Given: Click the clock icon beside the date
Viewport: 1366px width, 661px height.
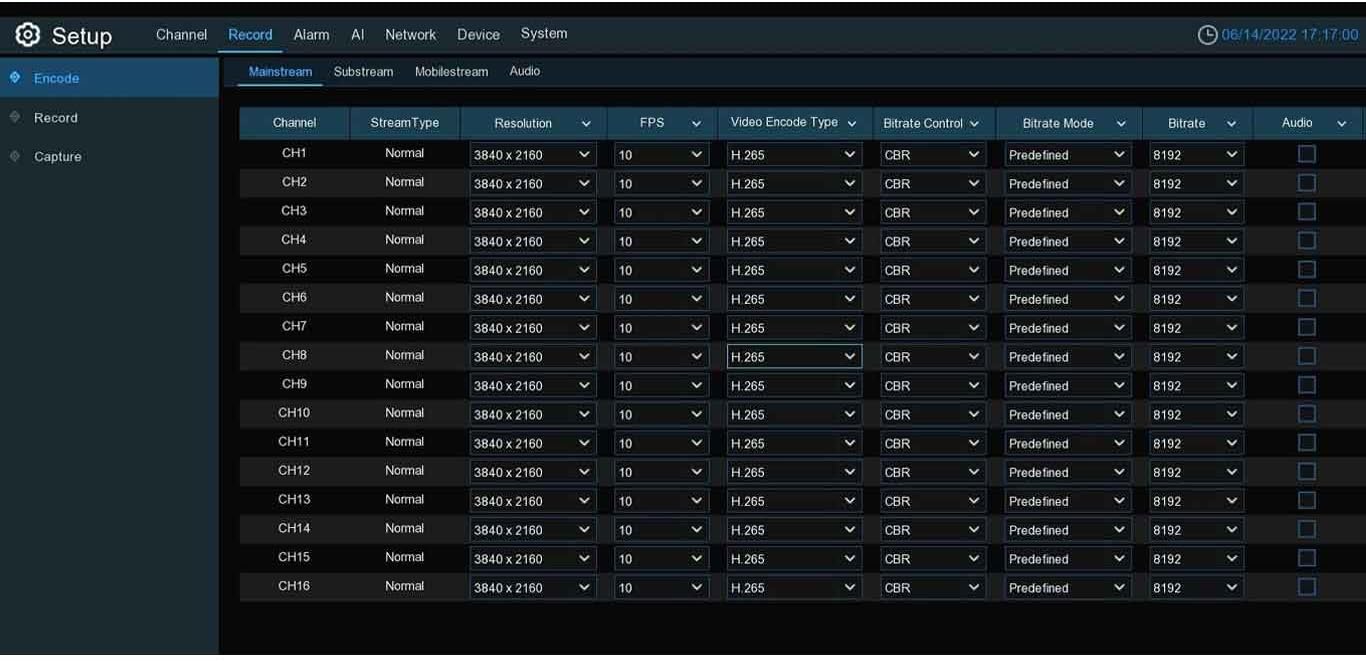Looking at the screenshot, I should 1207,35.
